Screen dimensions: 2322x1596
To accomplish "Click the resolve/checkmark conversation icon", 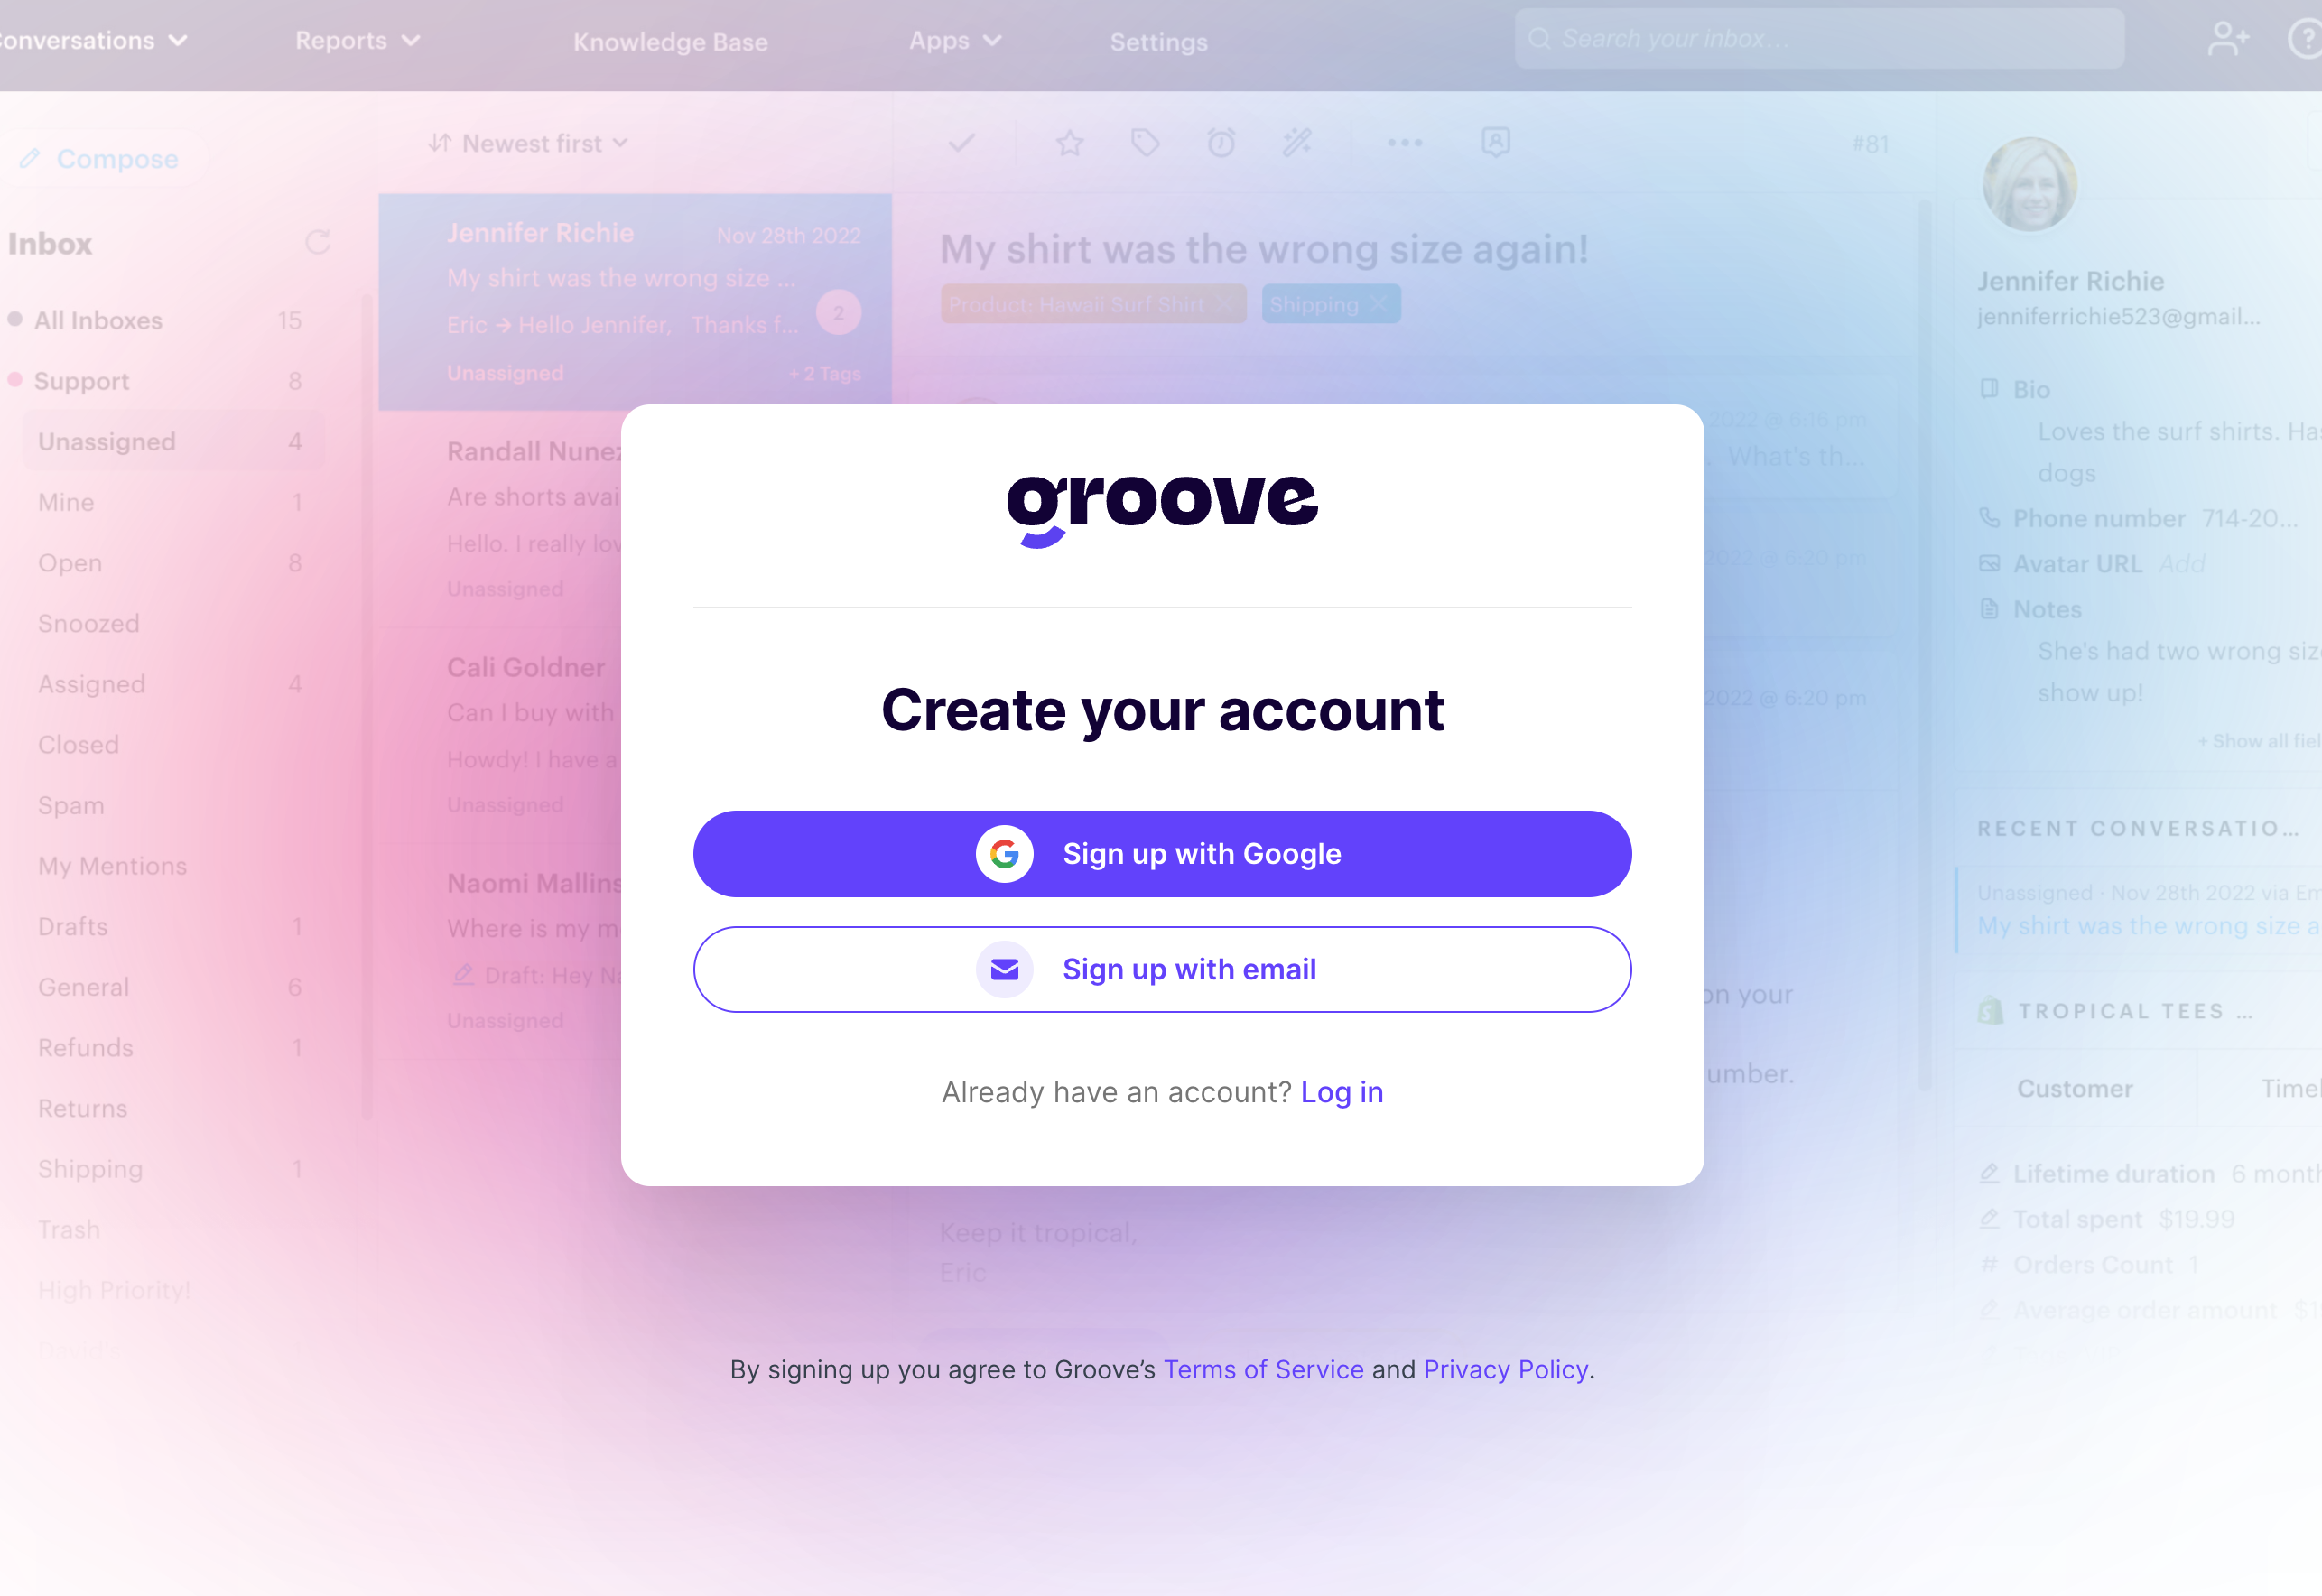I will 965,141.
